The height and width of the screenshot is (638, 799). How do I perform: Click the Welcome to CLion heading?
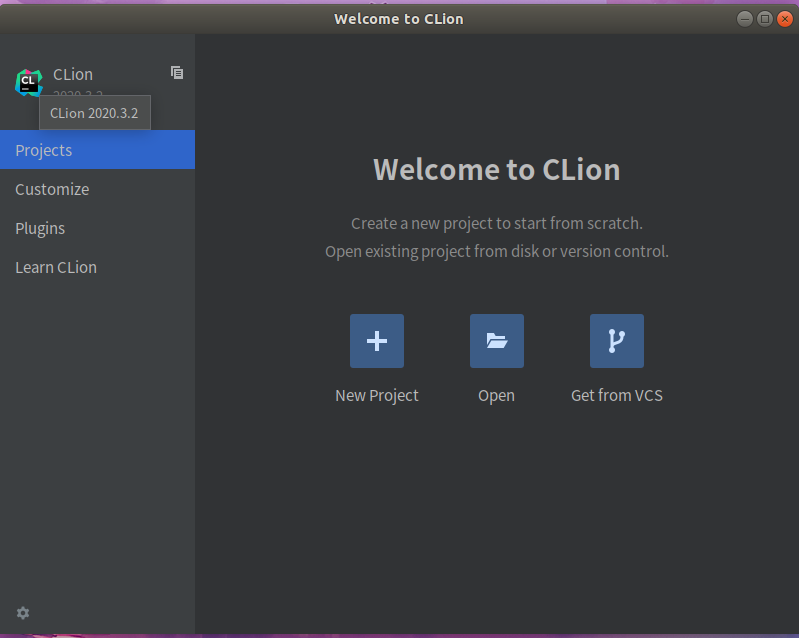(x=497, y=169)
